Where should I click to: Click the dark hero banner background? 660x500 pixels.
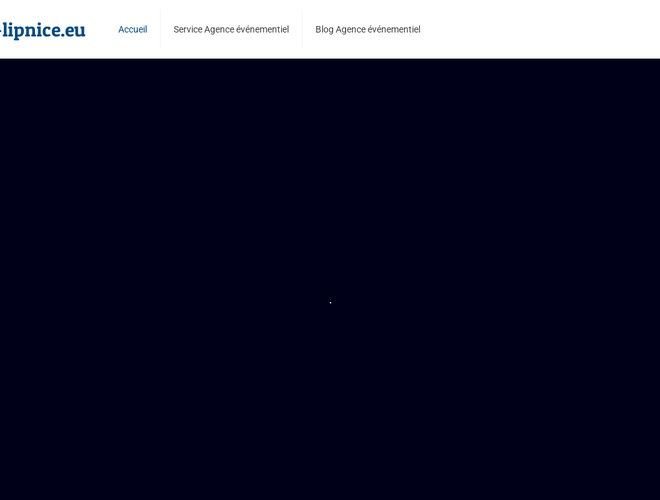tap(330, 200)
